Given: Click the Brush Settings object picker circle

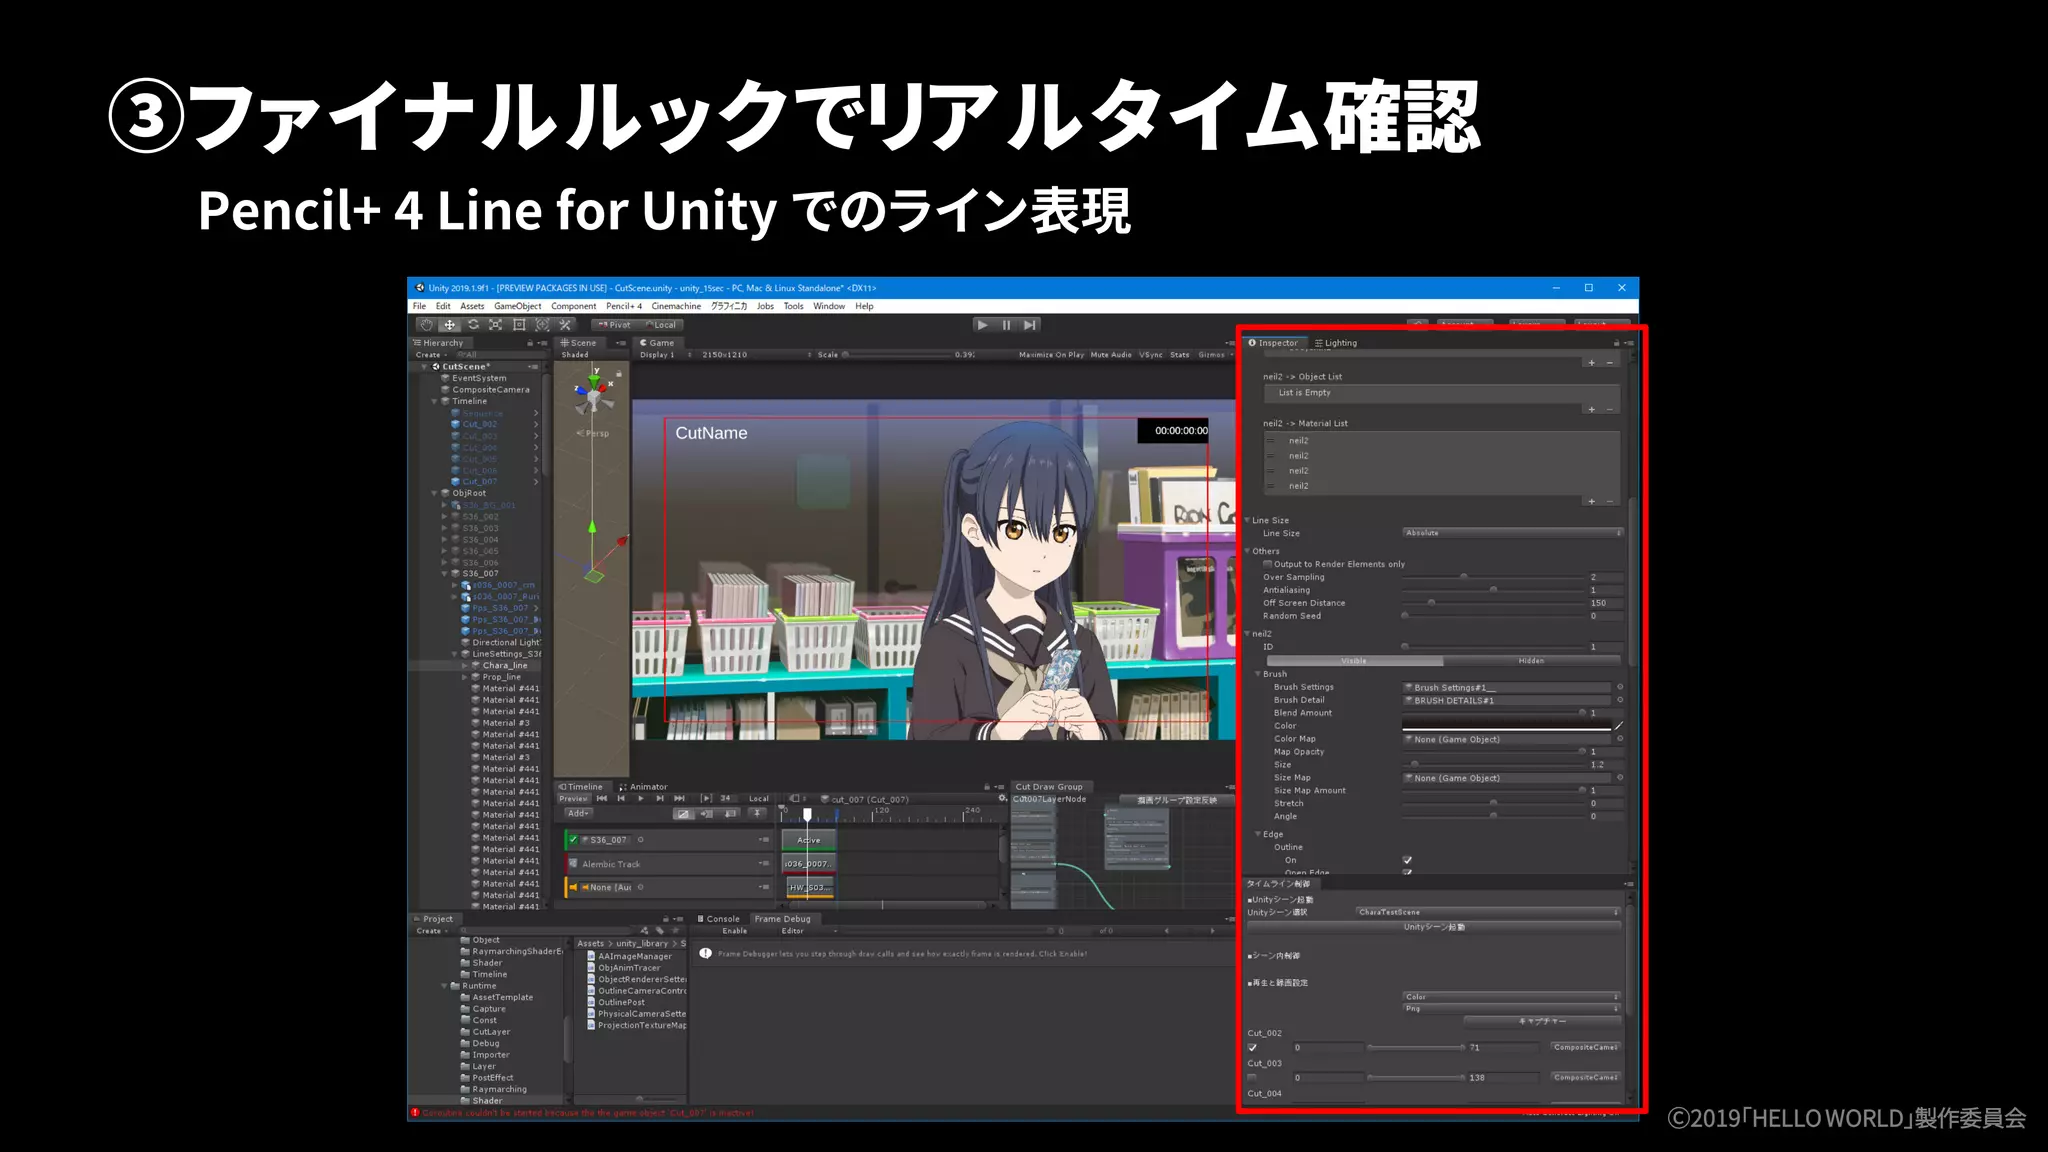Looking at the screenshot, I should pyautogui.click(x=1620, y=687).
